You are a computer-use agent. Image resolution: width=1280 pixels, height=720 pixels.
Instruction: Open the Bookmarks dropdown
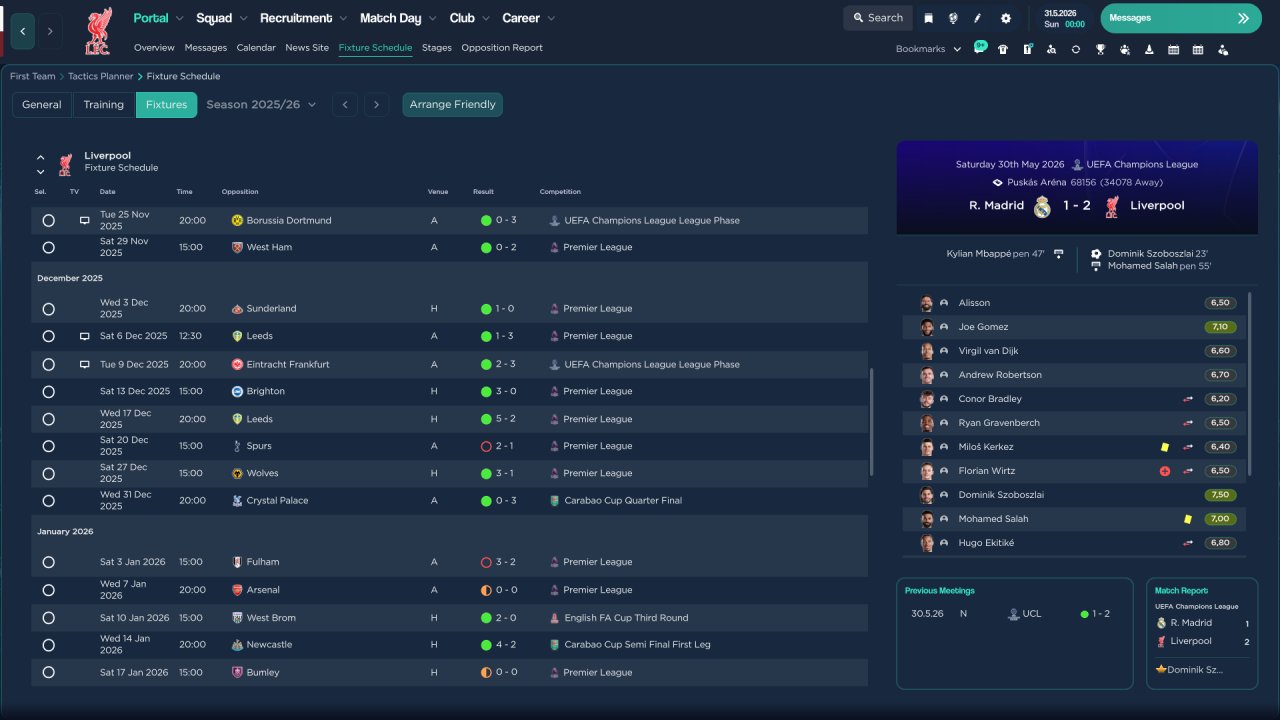coord(928,49)
